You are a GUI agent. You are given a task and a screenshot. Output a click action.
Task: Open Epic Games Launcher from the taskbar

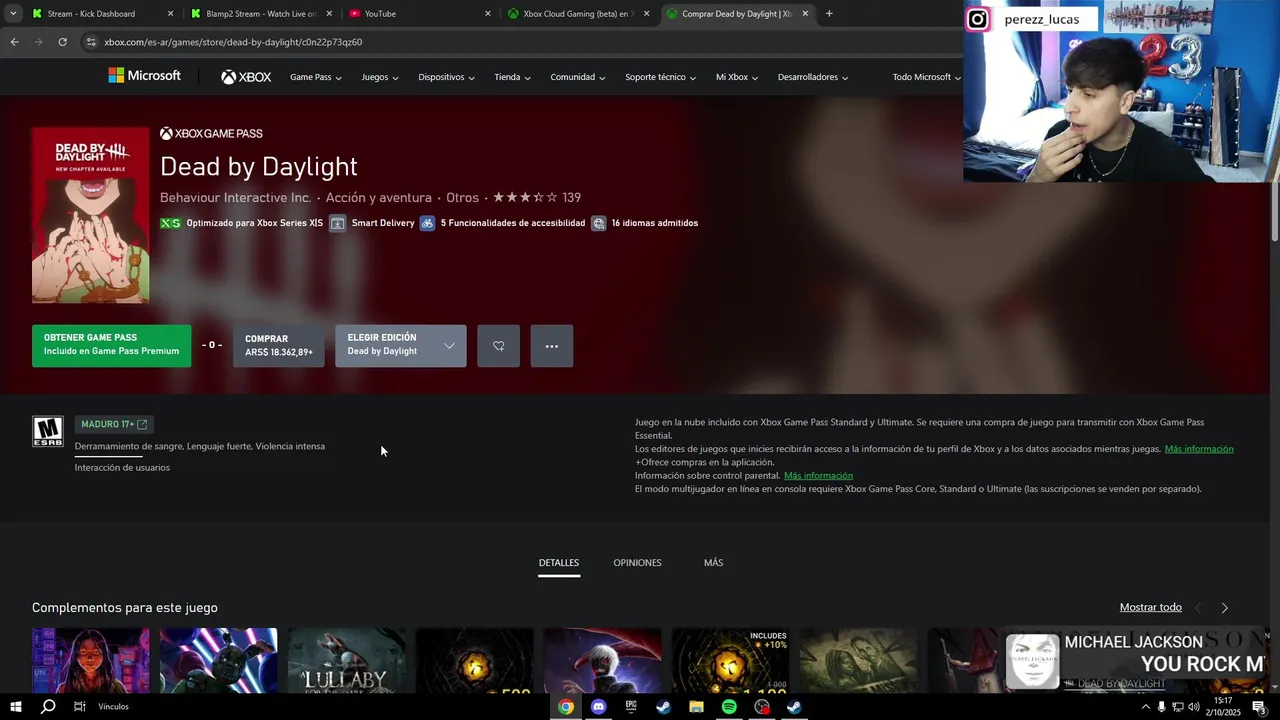[x=631, y=707]
